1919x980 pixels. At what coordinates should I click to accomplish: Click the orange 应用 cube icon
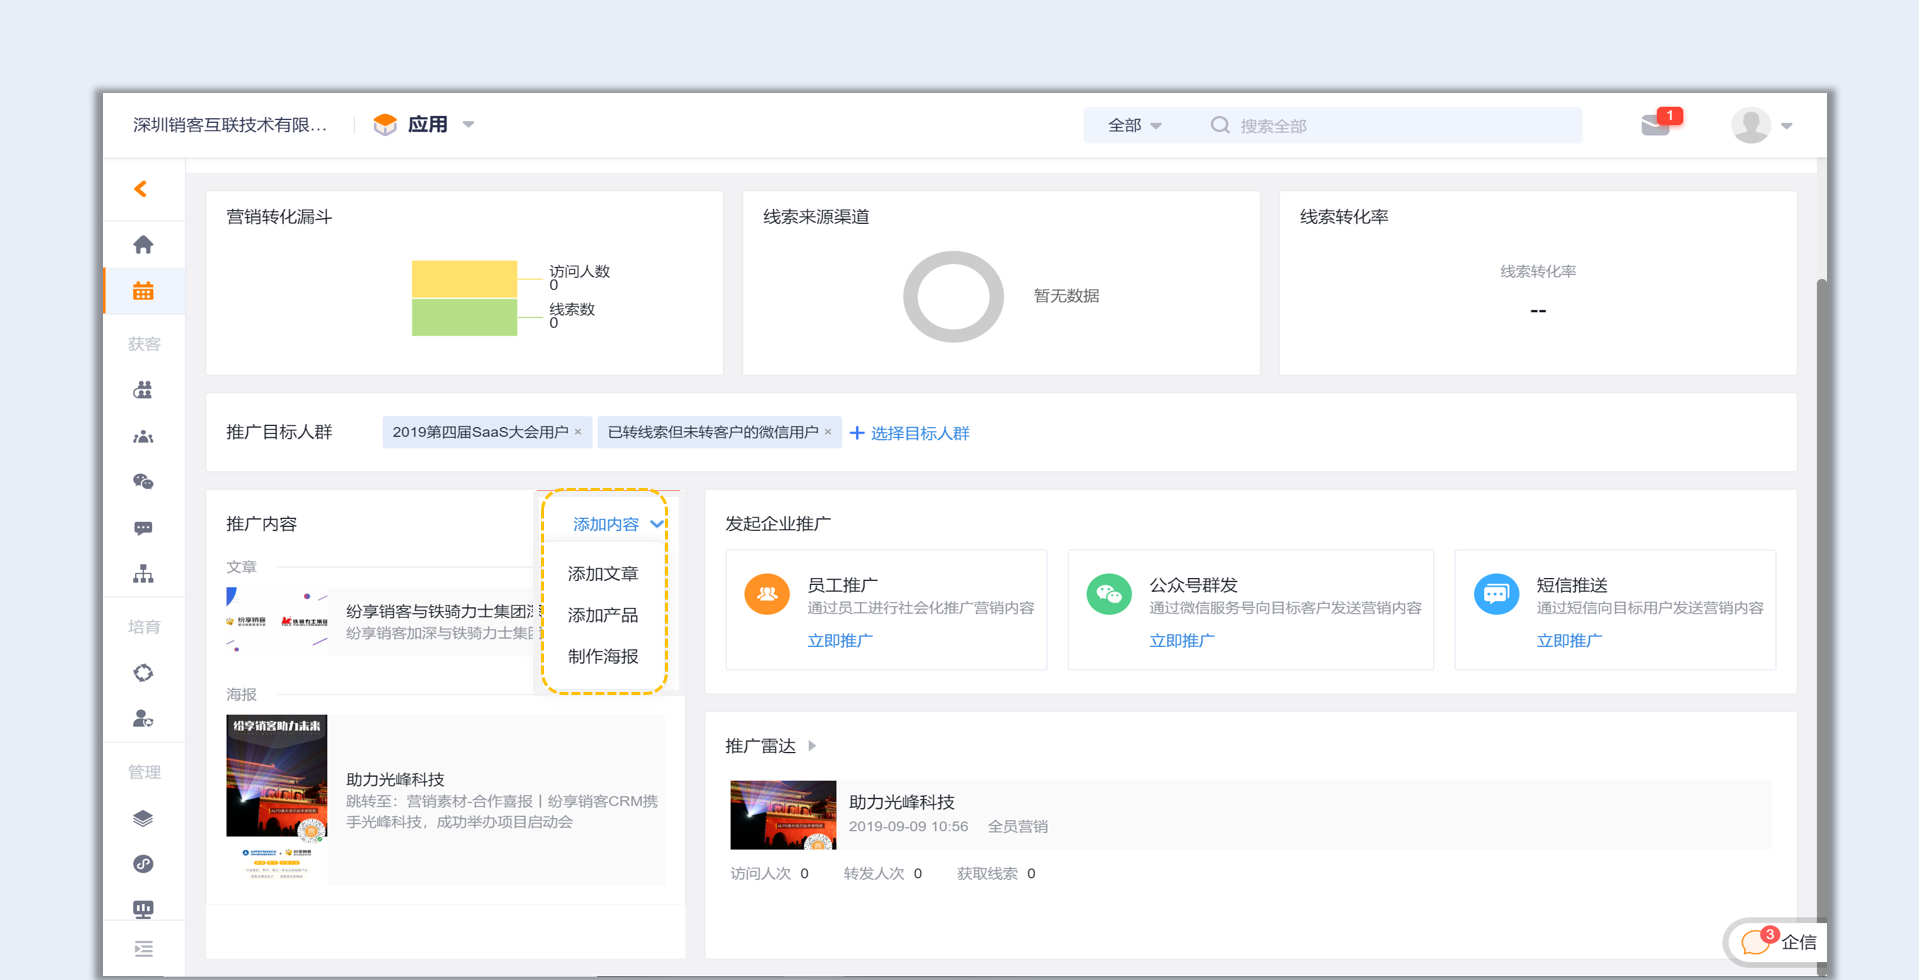coord(385,125)
